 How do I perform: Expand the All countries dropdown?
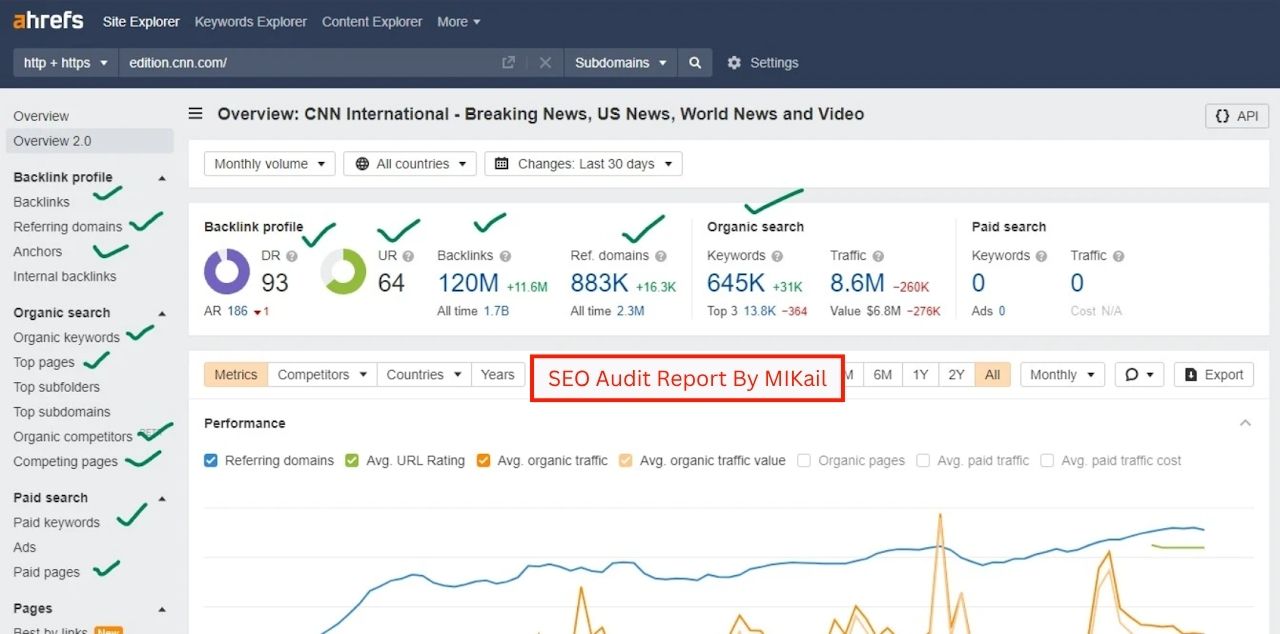tap(410, 164)
